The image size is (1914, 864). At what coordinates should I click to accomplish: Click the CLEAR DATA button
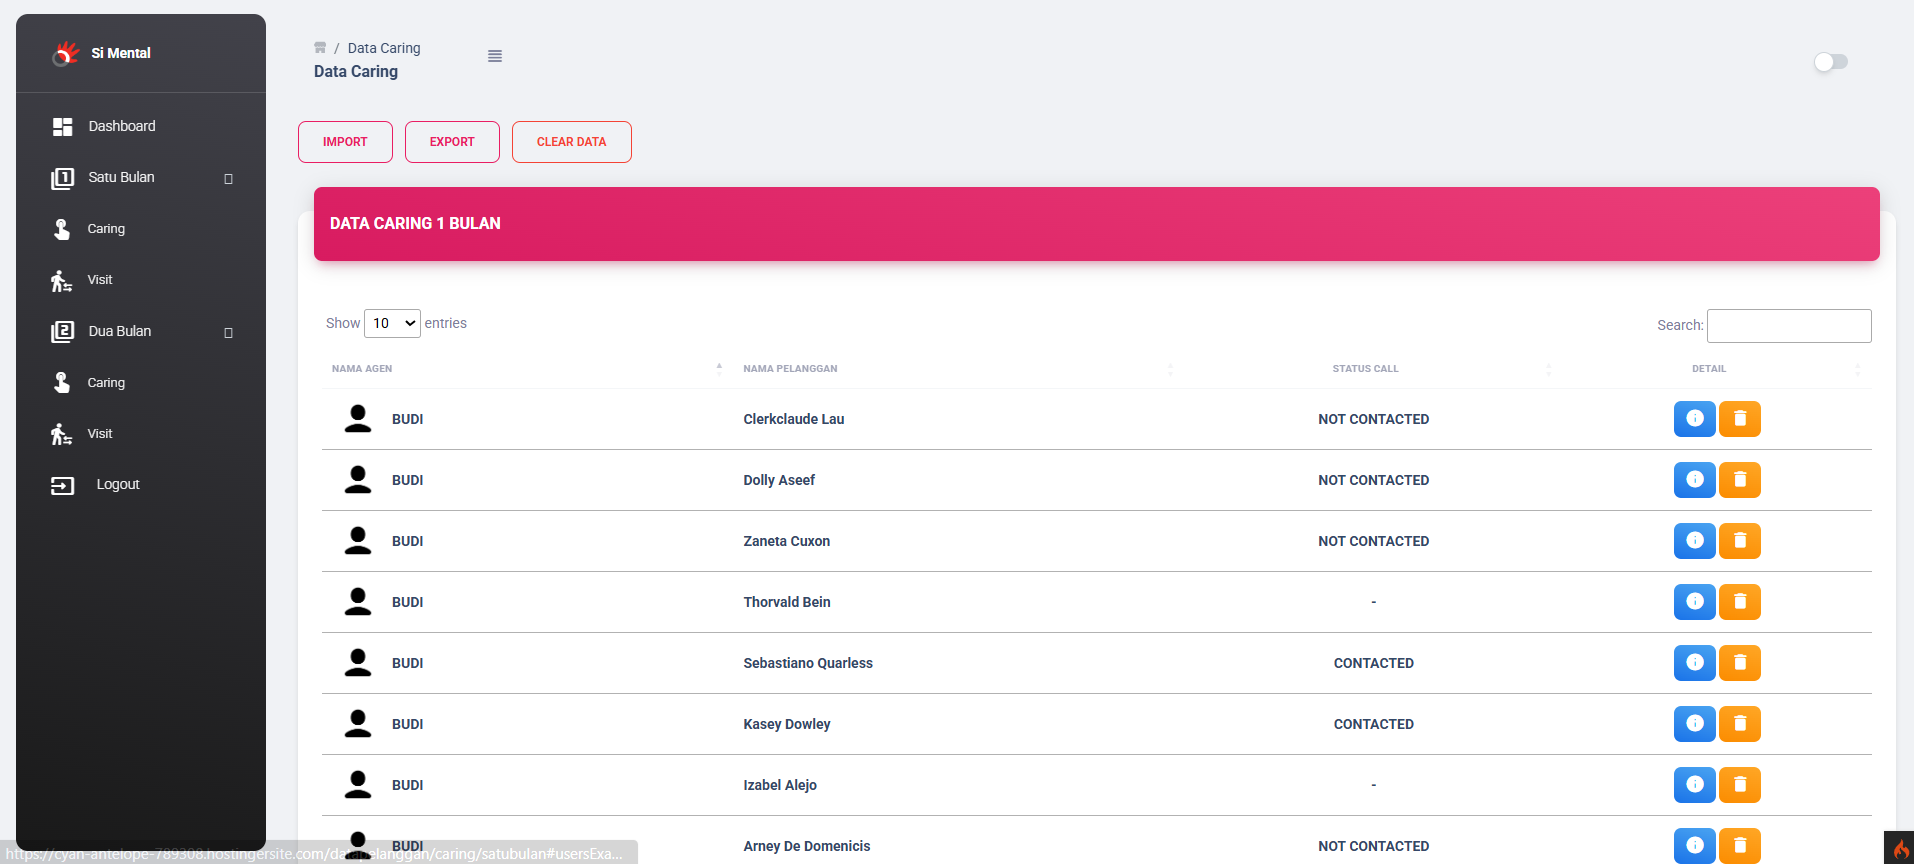pos(571,142)
